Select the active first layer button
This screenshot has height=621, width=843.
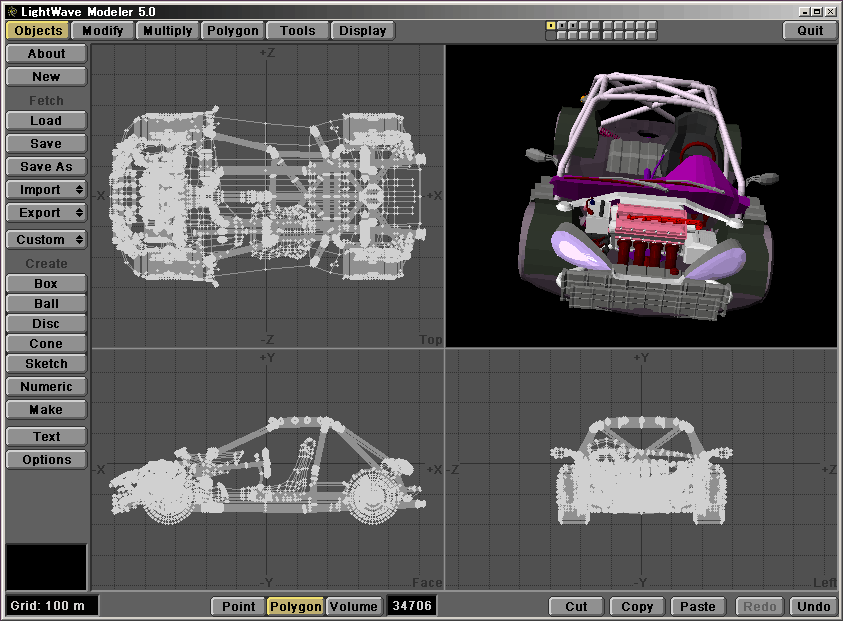[x=551, y=25]
